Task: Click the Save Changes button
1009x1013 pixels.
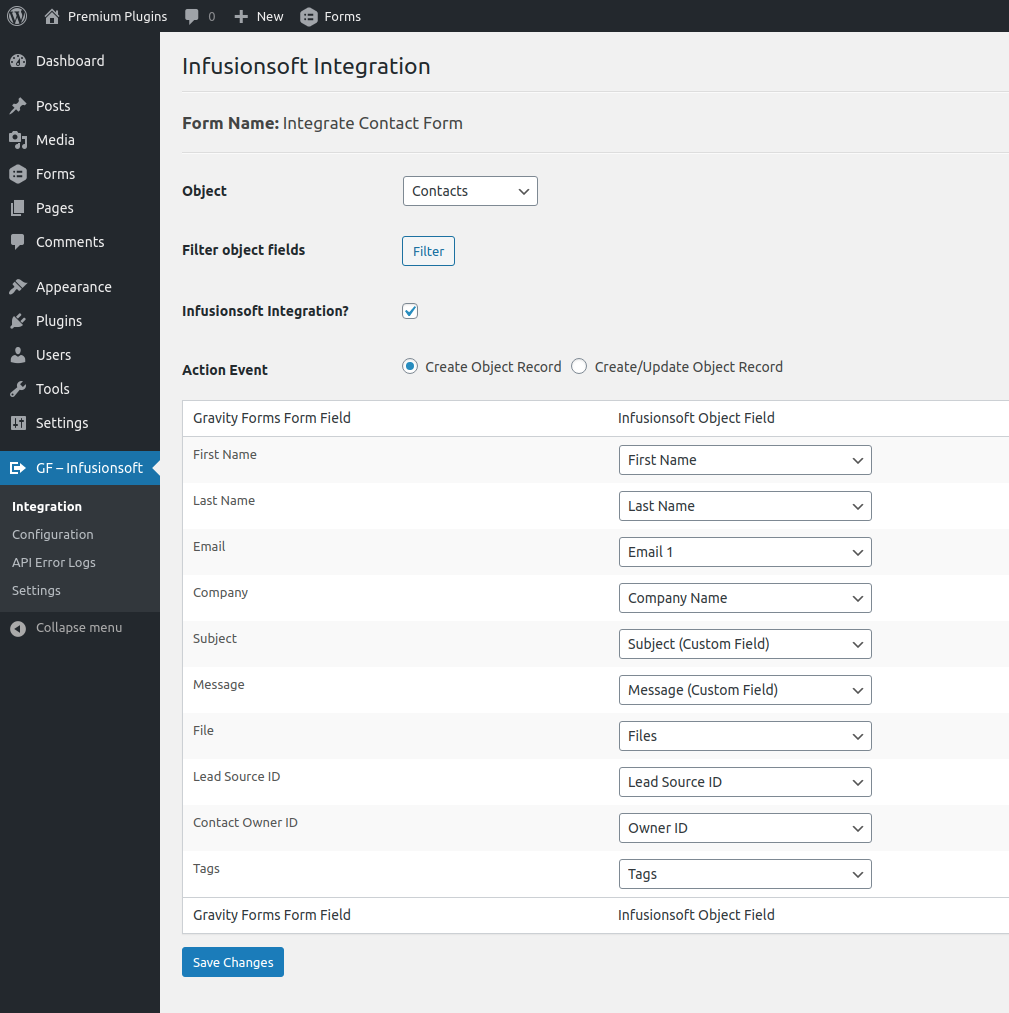Action: click(232, 961)
